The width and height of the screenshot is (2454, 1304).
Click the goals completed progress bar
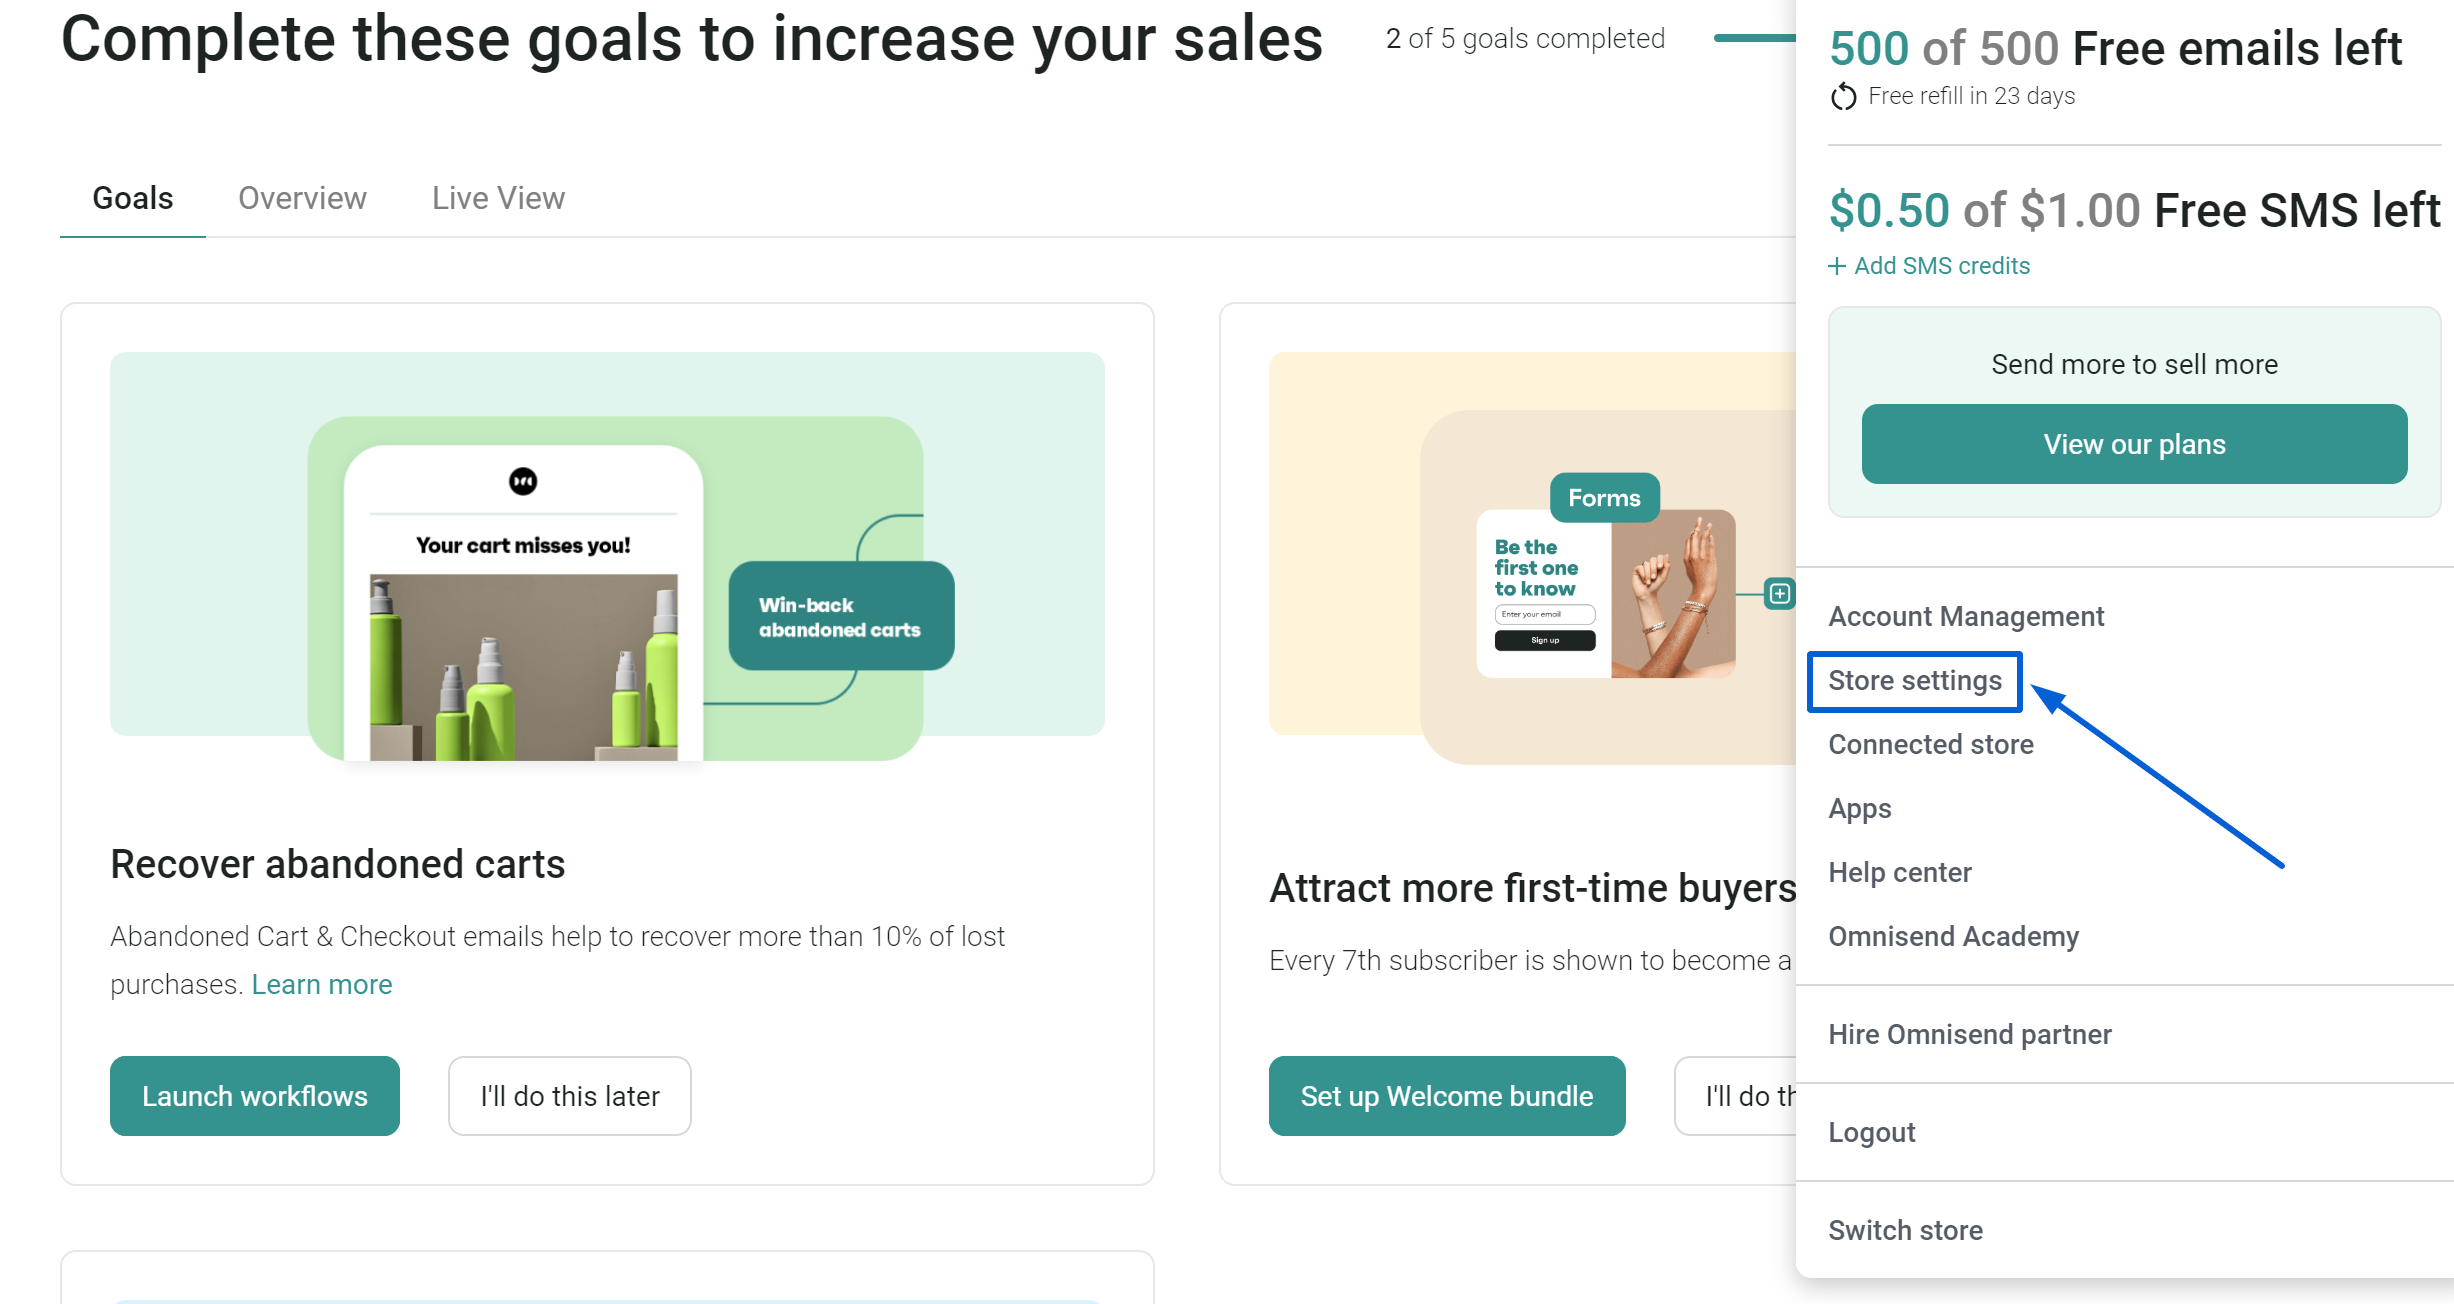[x=1755, y=38]
